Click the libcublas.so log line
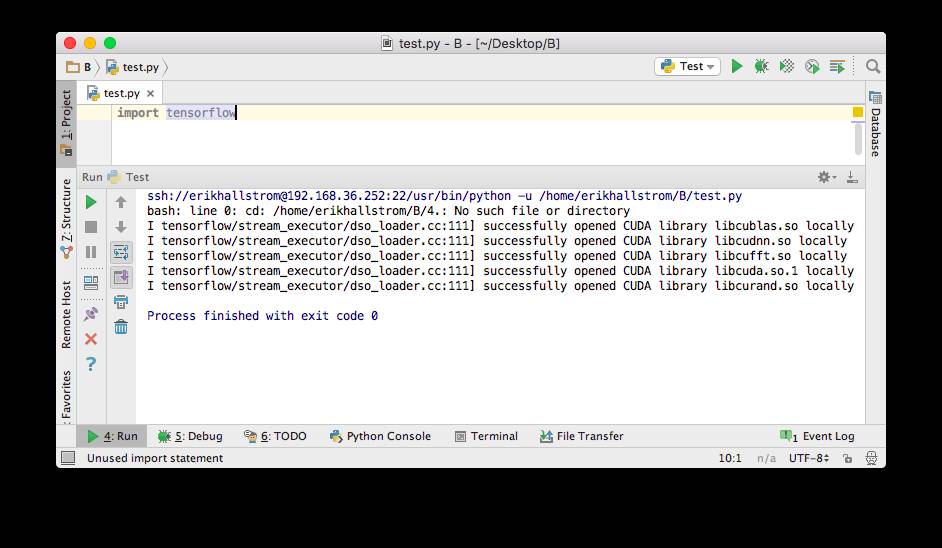 pos(500,226)
